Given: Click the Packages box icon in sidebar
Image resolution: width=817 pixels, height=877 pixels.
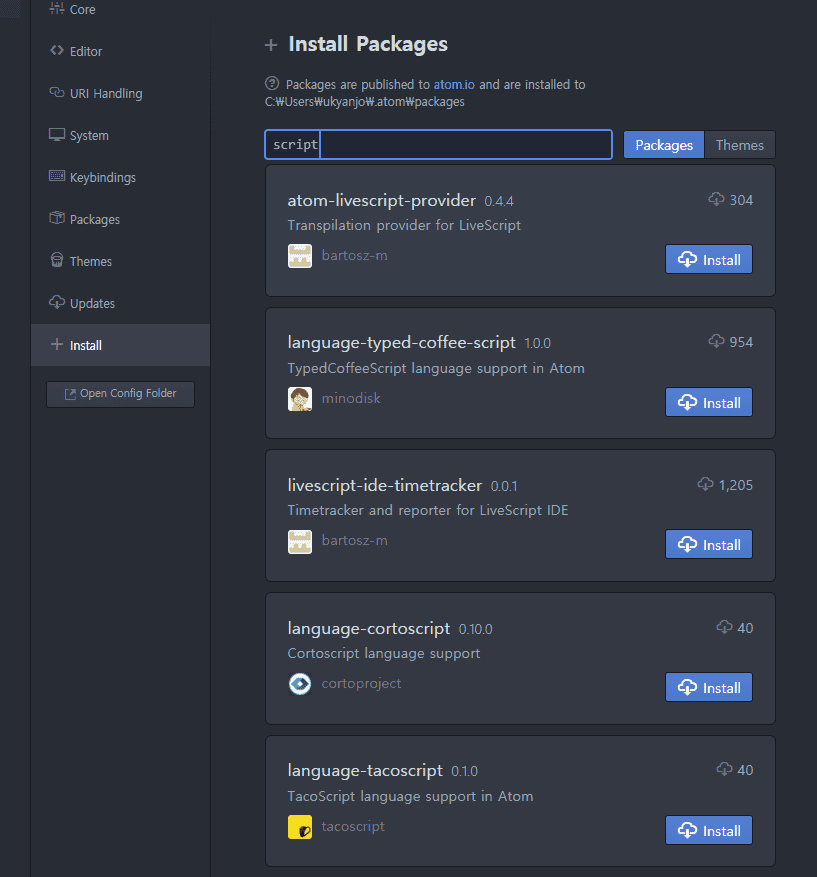Looking at the screenshot, I should pyautogui.click(x=56, y=218).
